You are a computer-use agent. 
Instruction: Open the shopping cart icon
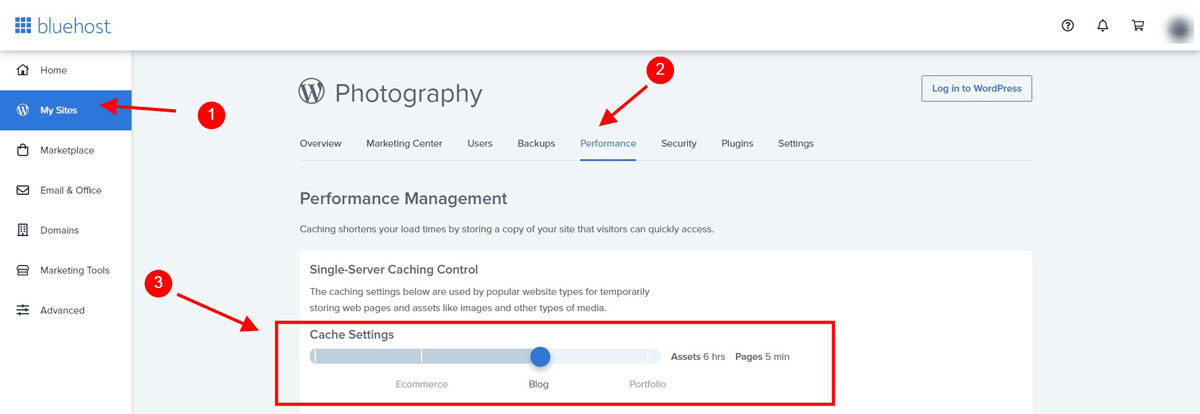[x=1137, y=25]
